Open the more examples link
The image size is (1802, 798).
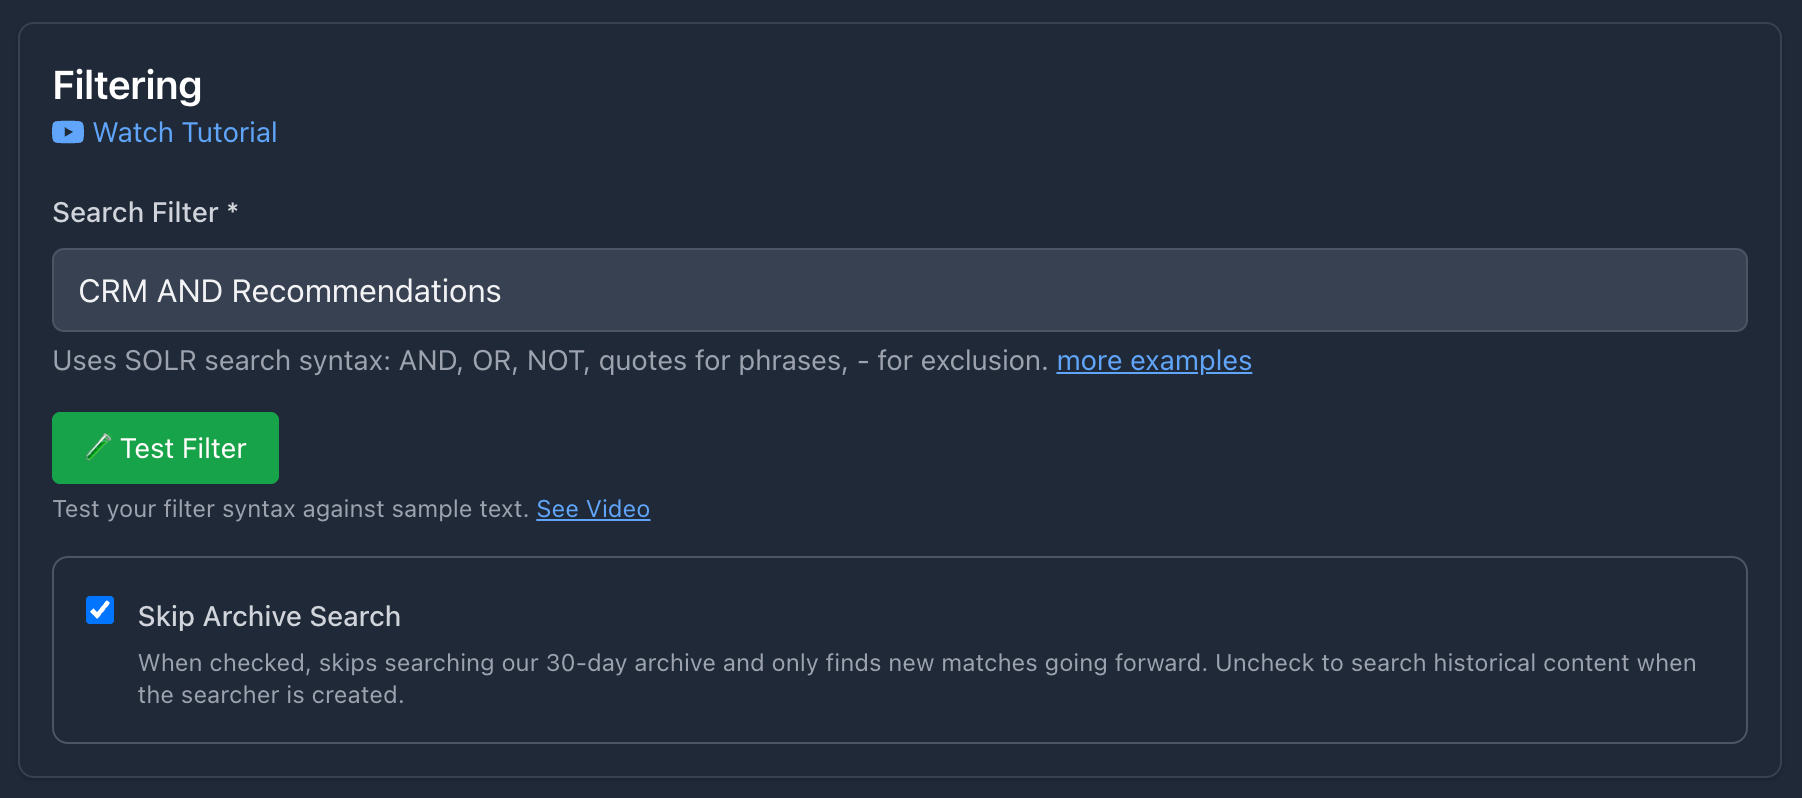pyautogui.click(x=1154, y=360)
